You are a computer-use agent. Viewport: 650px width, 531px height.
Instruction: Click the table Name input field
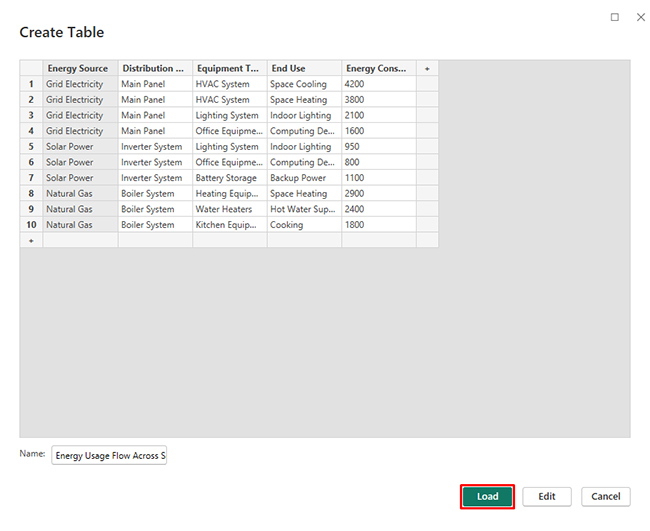[109, 456]
